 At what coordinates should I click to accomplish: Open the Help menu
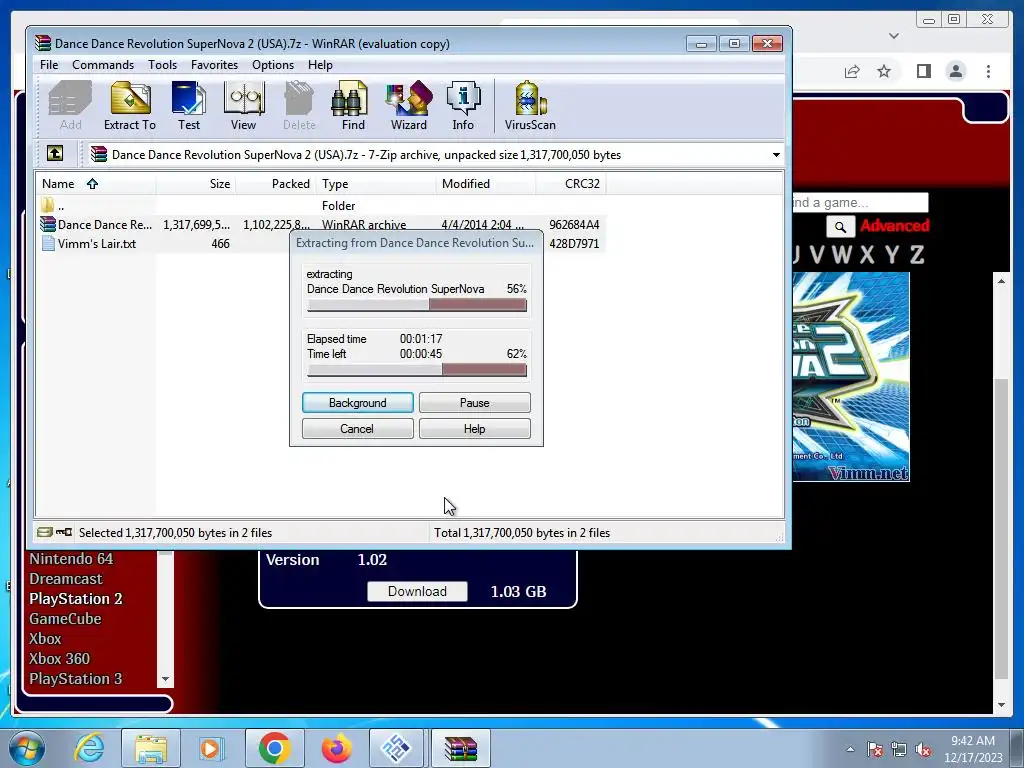pos(320,65)
